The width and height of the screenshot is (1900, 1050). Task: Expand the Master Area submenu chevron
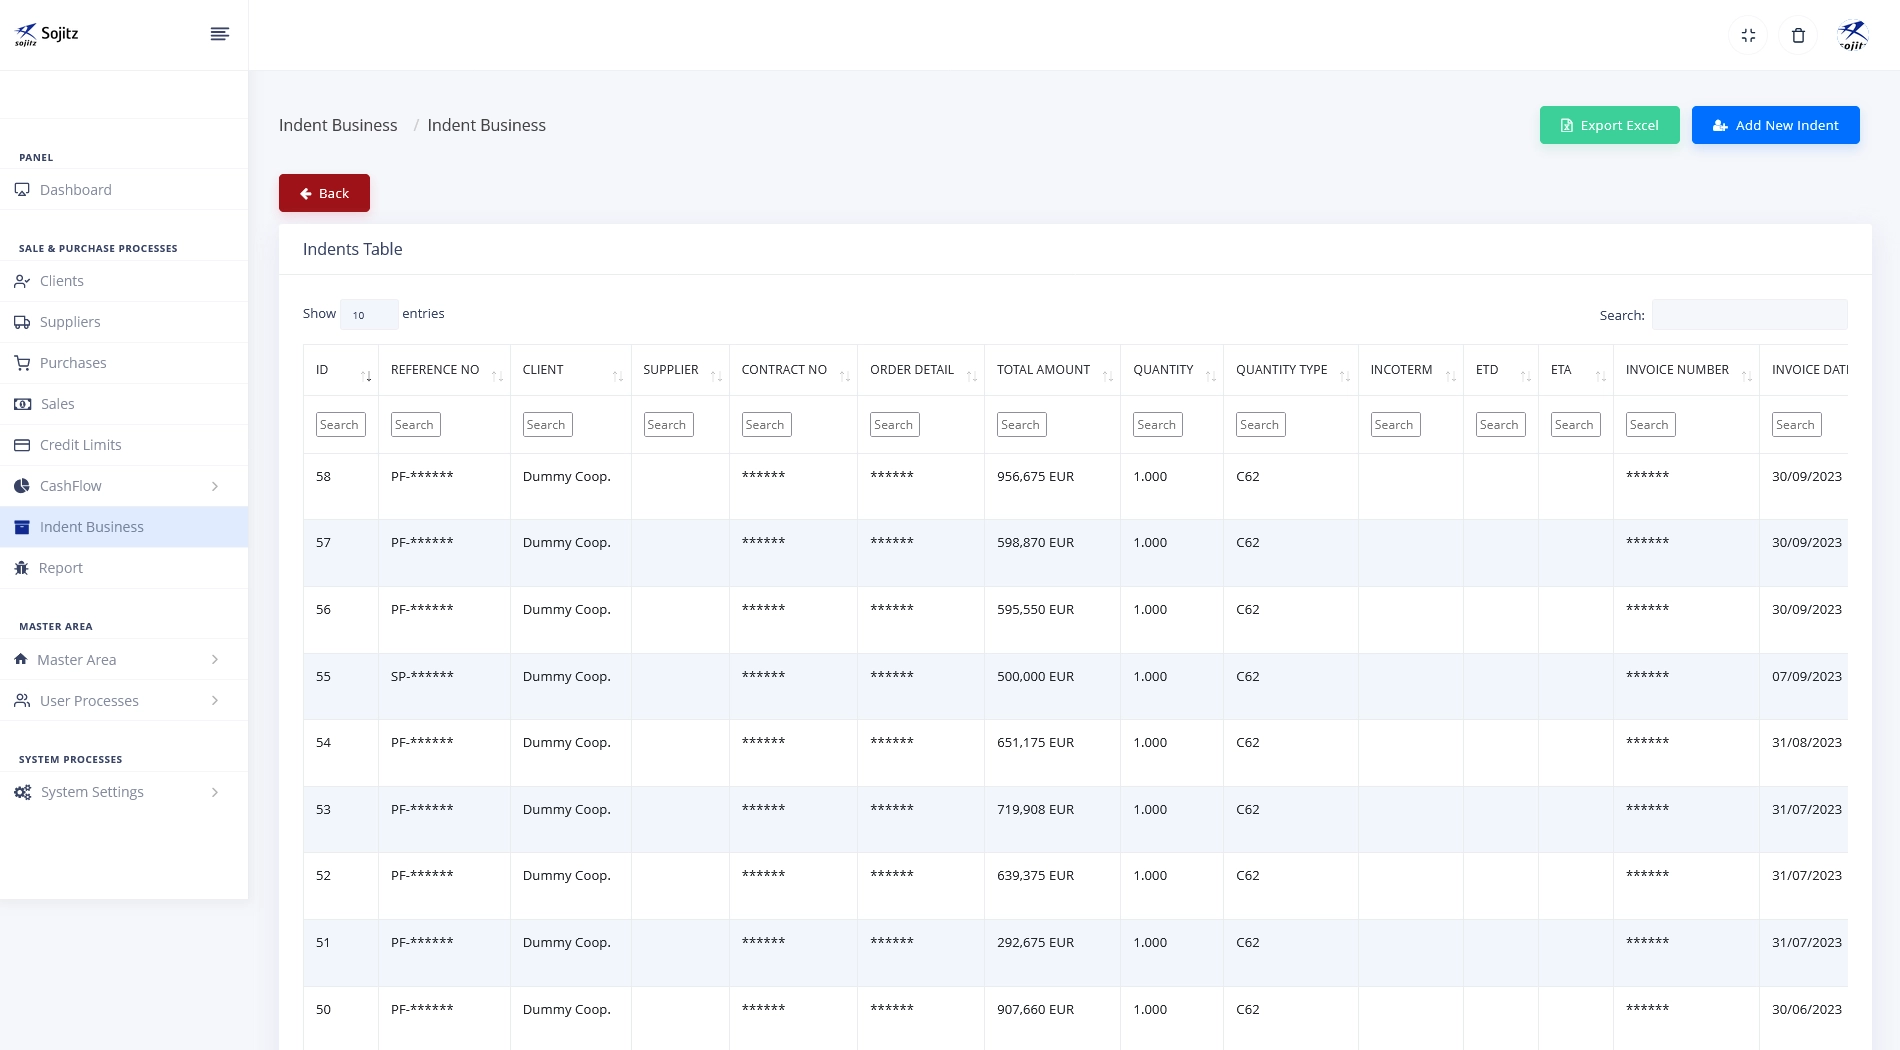[x=215, y=660]
